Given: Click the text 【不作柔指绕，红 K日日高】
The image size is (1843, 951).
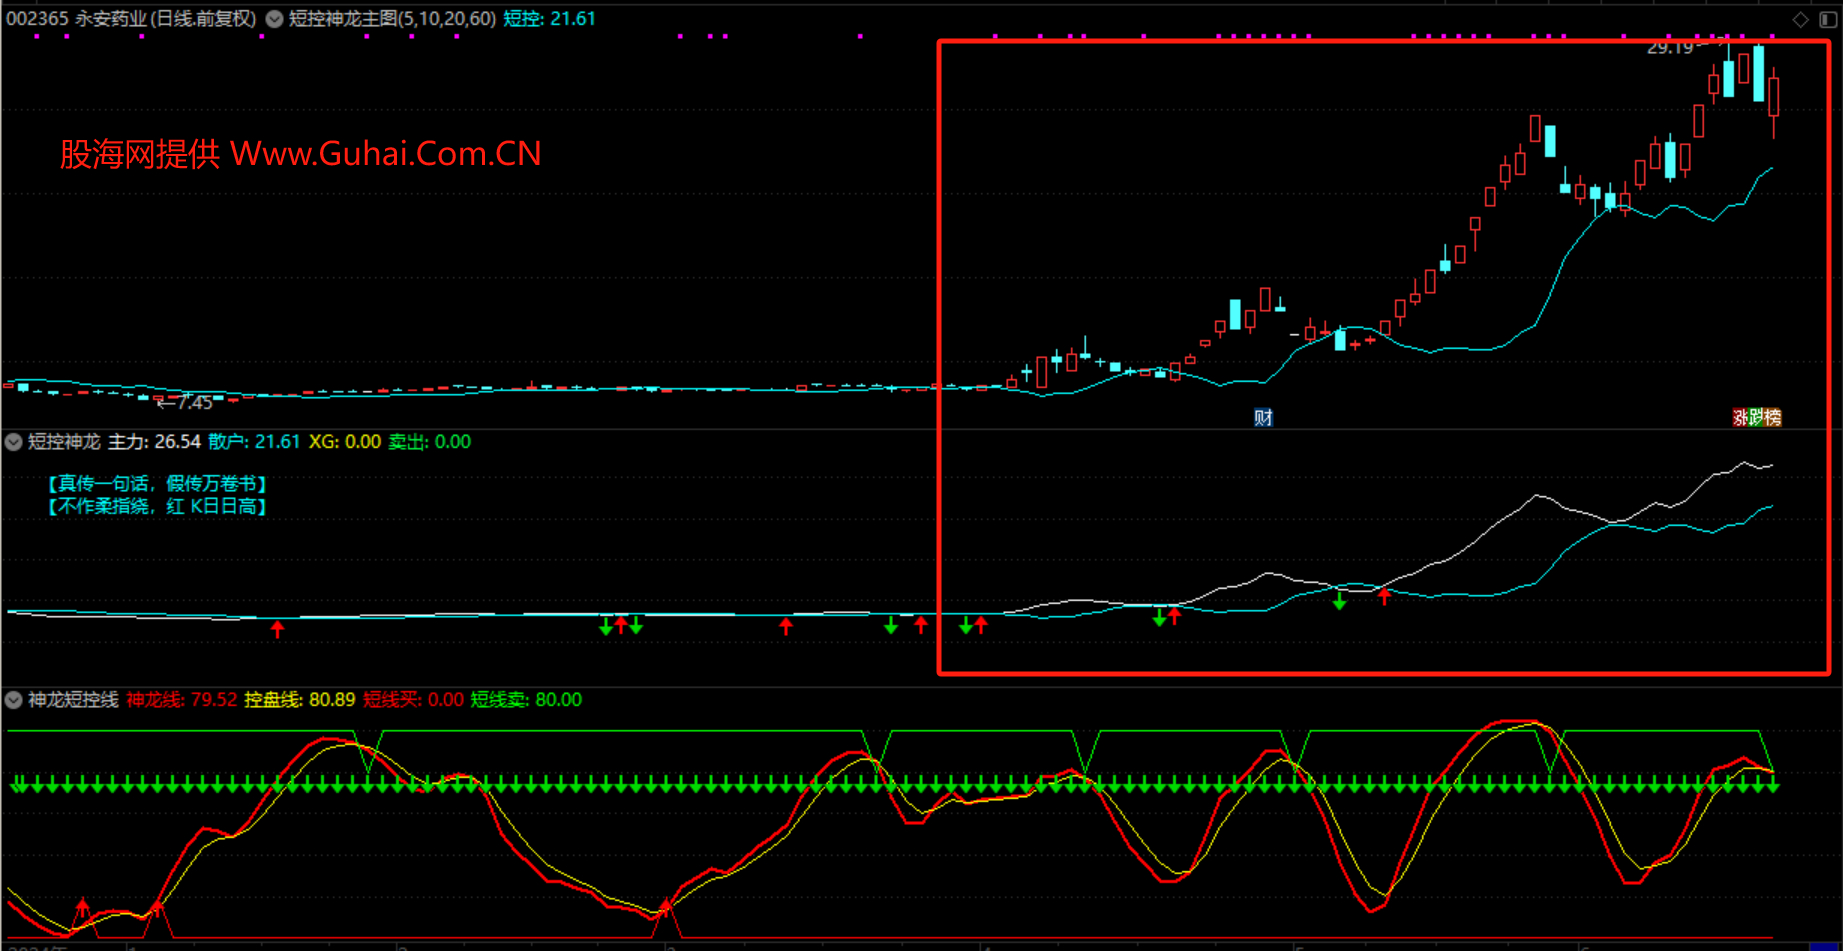Looking at the screenshot, I should pos(157,507).
